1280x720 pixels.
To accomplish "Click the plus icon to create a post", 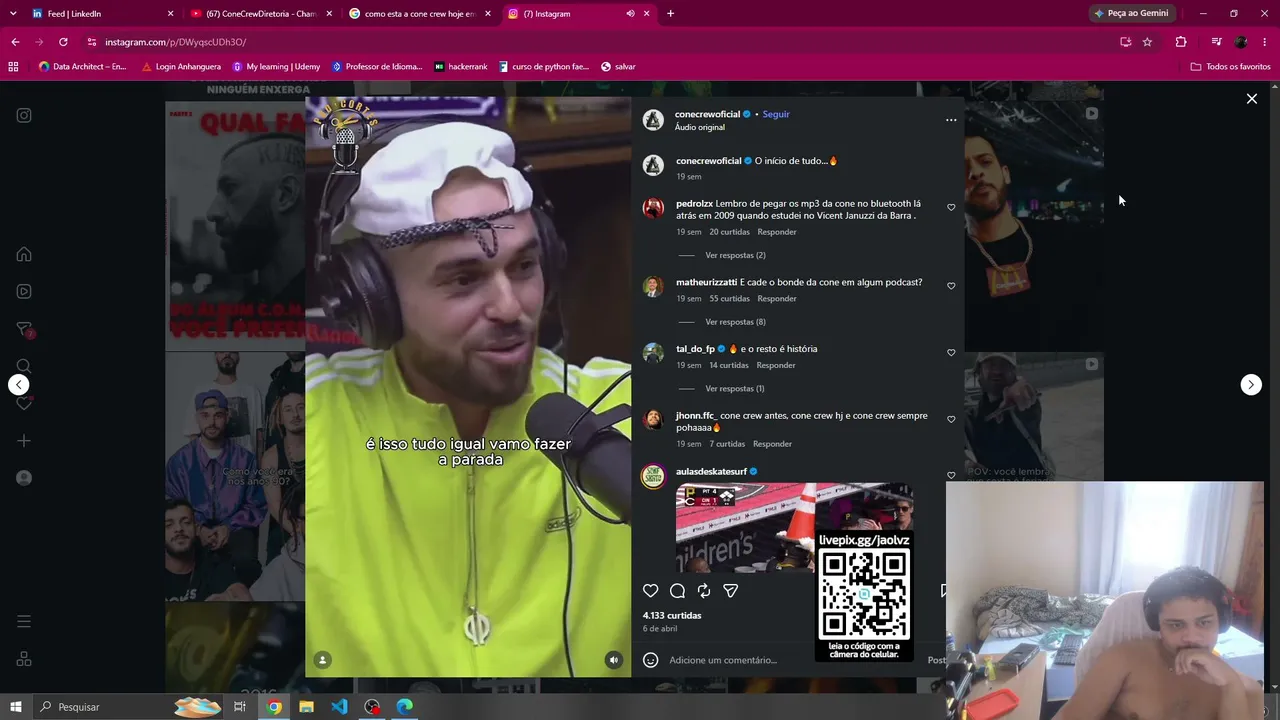I will coord(24,441).
